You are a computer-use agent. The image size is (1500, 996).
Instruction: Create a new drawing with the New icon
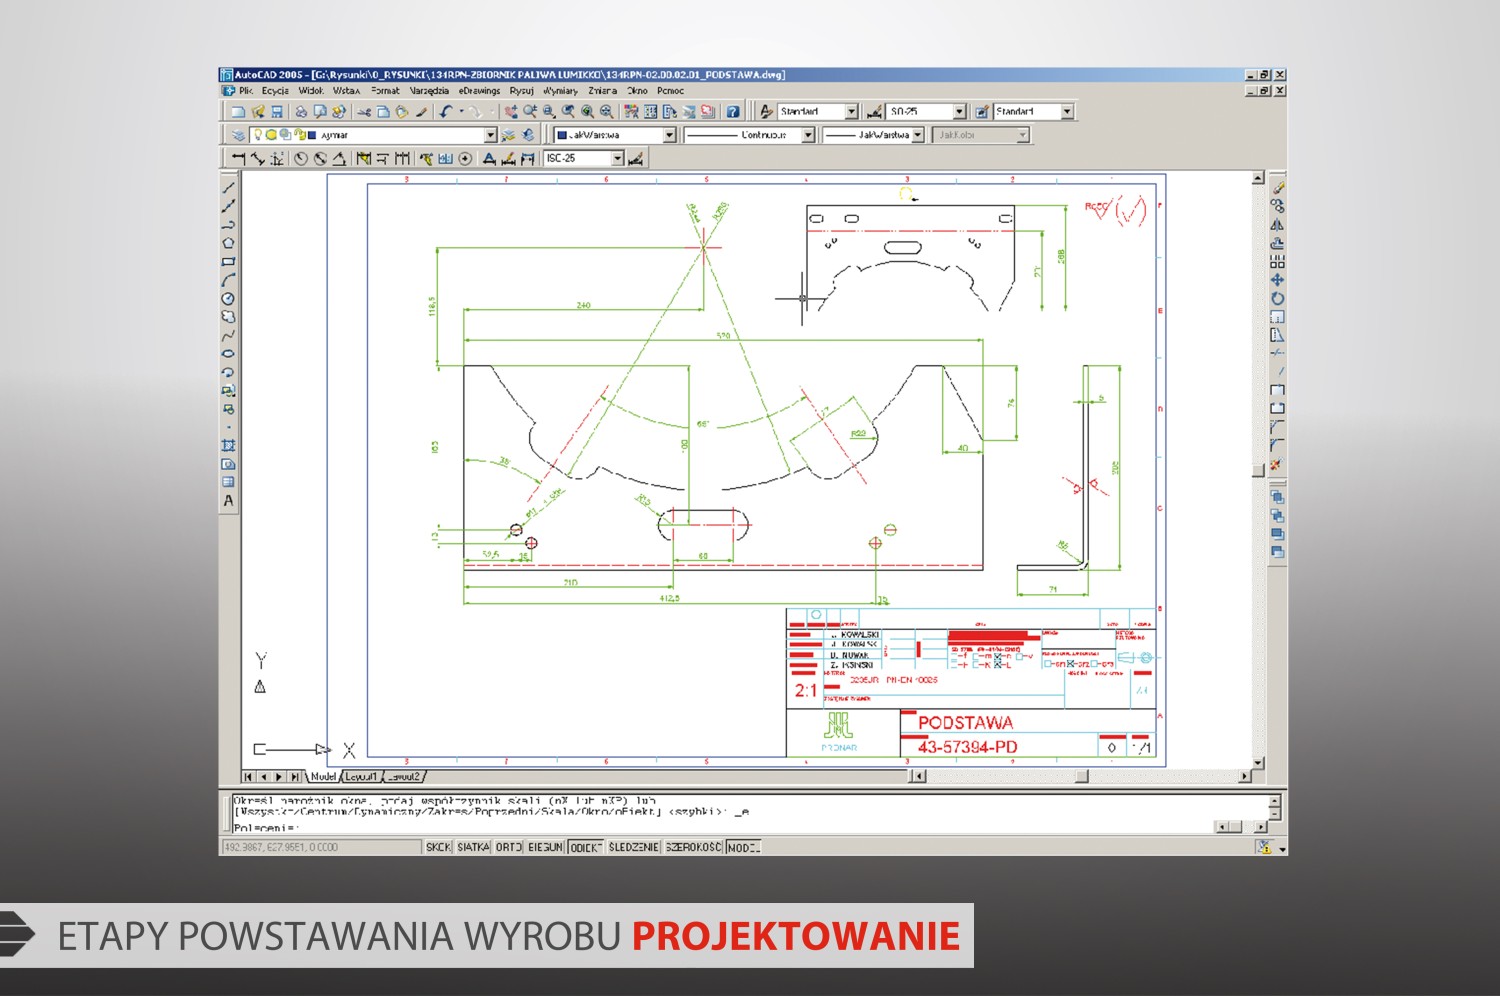pos(238,112)
